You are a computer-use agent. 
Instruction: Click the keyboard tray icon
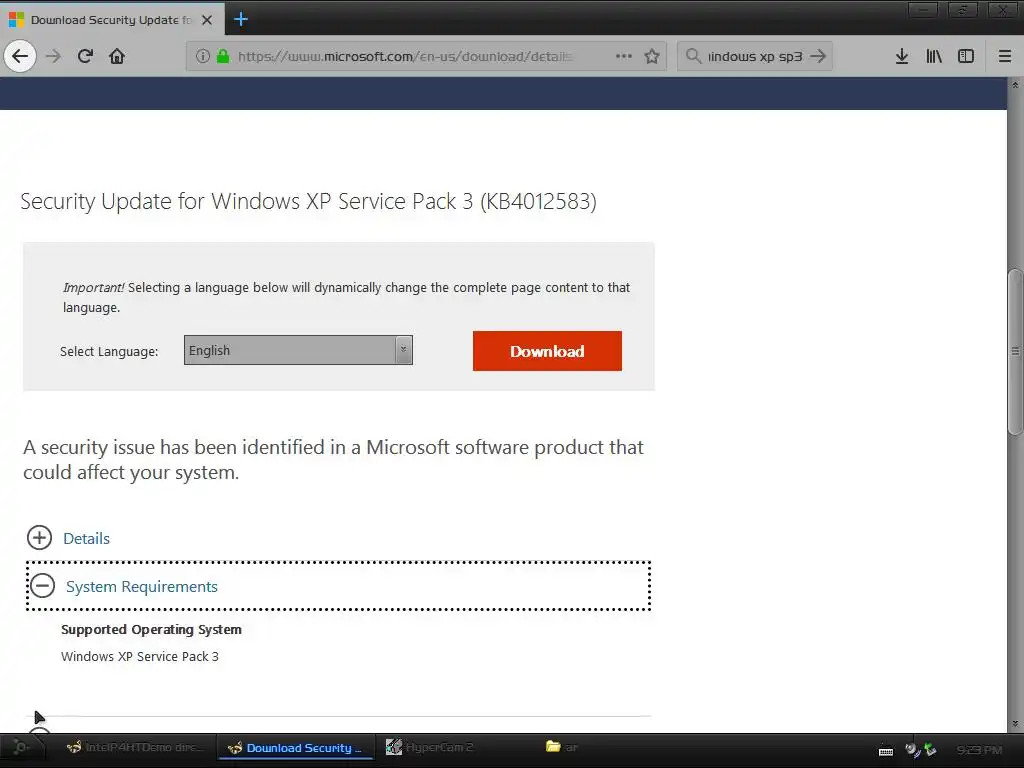click(x=886, y=750)
